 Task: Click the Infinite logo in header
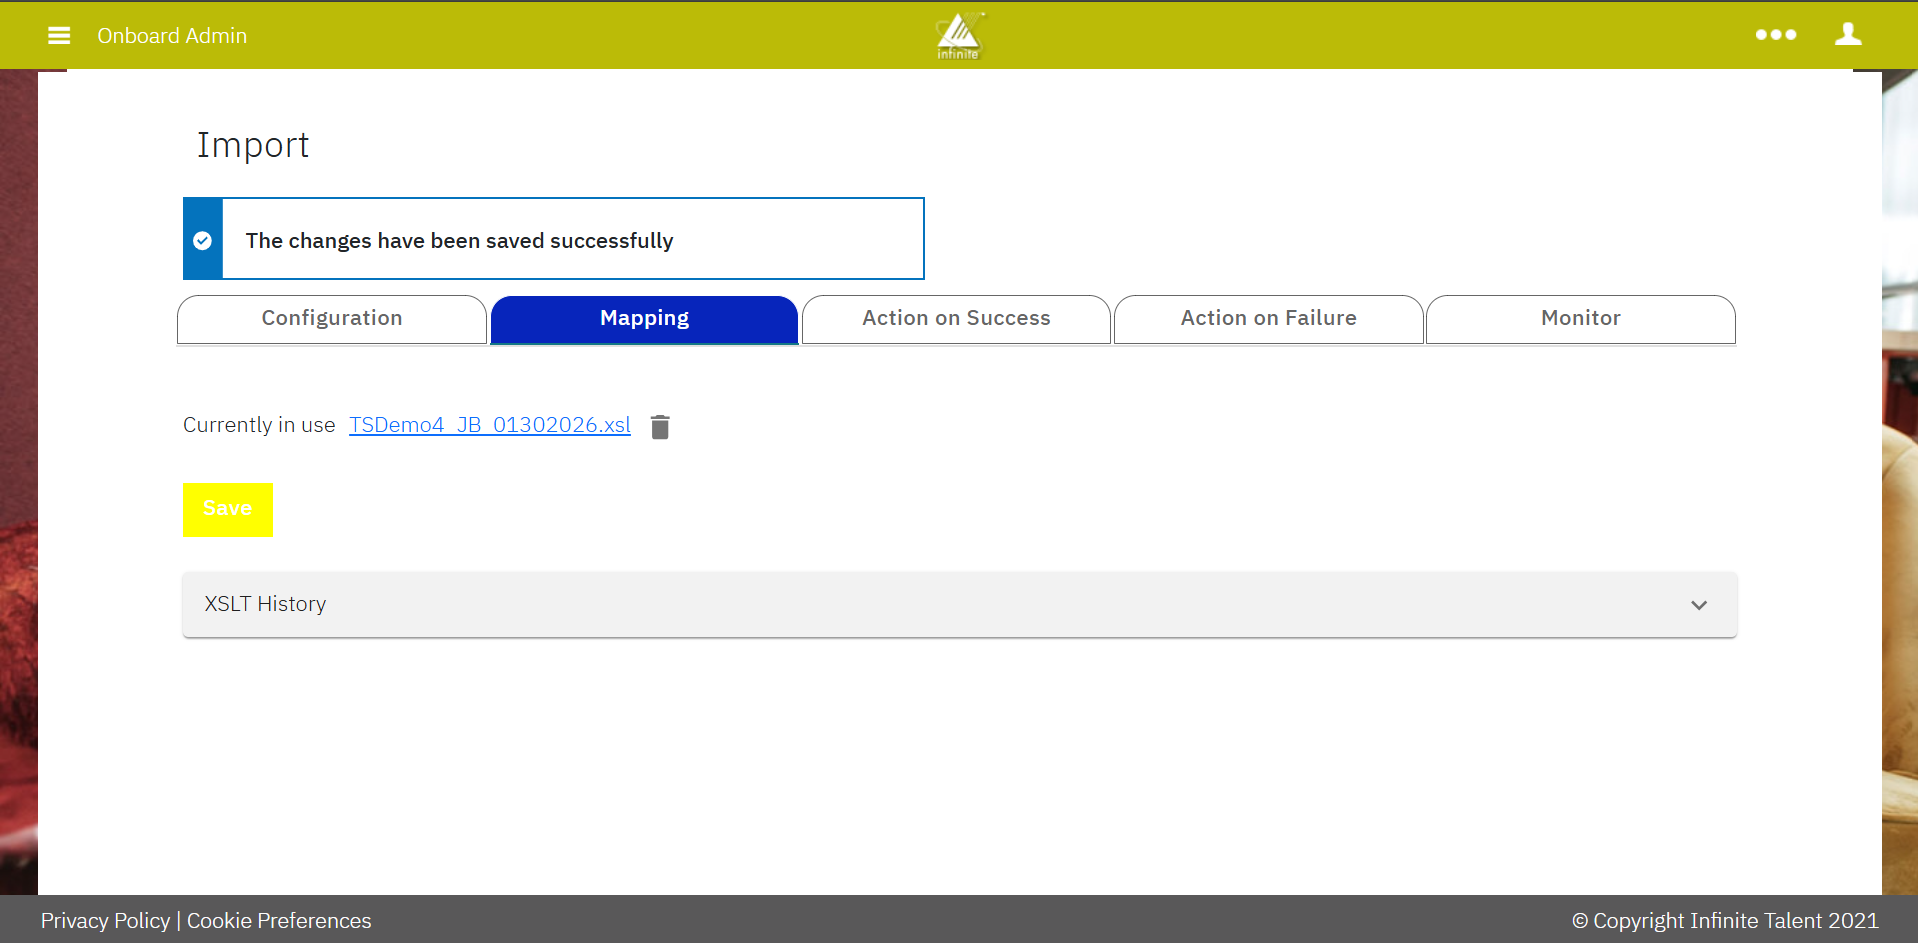click(x=958, y=36)
